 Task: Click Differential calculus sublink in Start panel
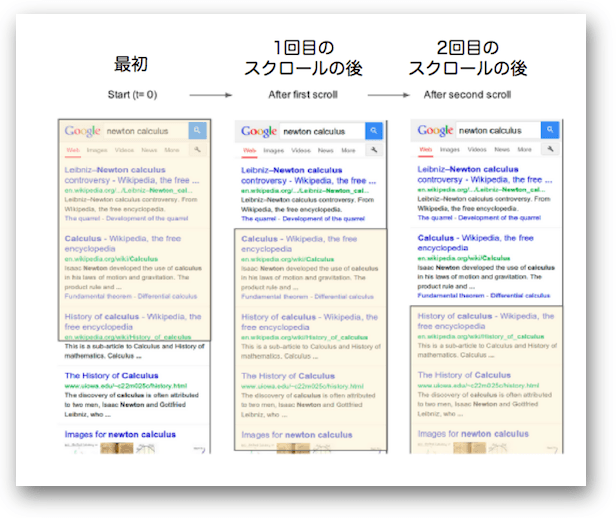tap(167, 296)
